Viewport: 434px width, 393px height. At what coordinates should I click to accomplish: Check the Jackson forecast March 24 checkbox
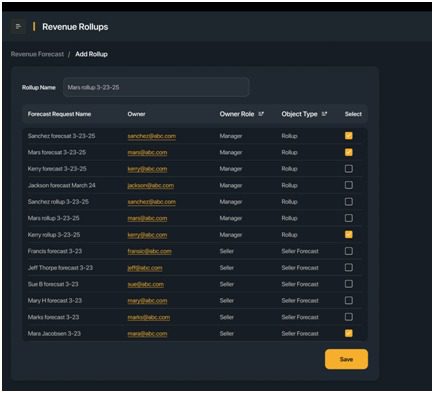[349, 185]
